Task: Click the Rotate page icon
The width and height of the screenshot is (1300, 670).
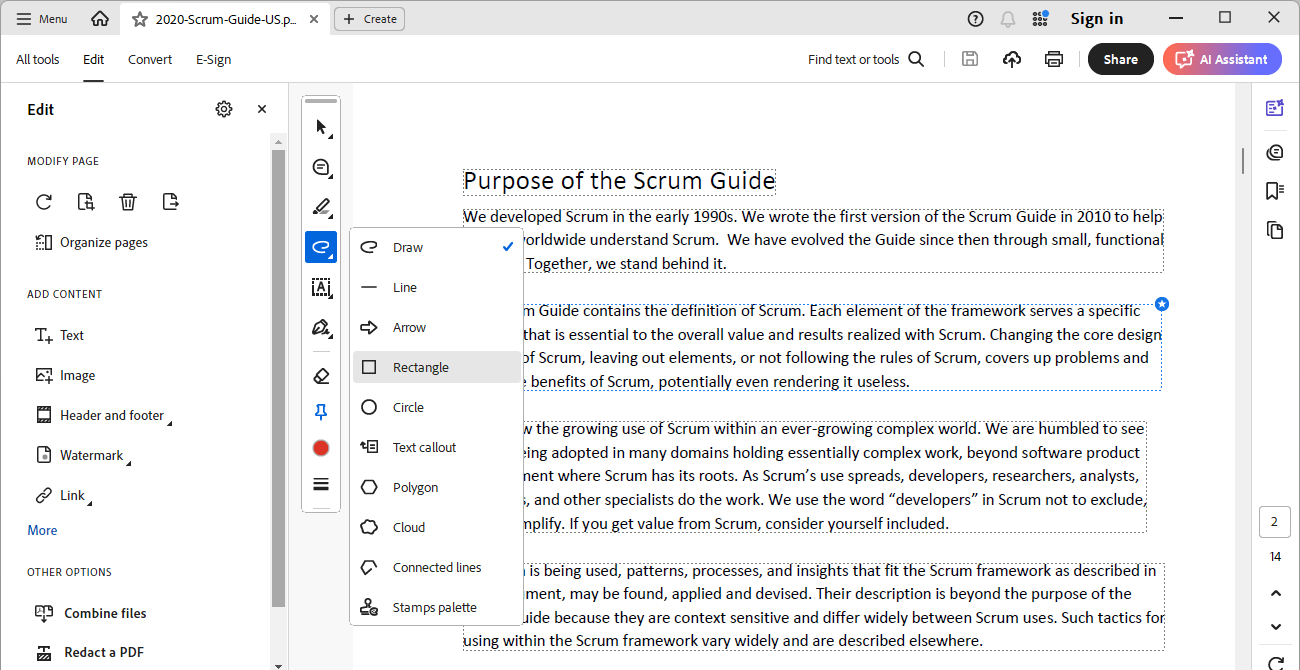Action: (x=44, y=202)
